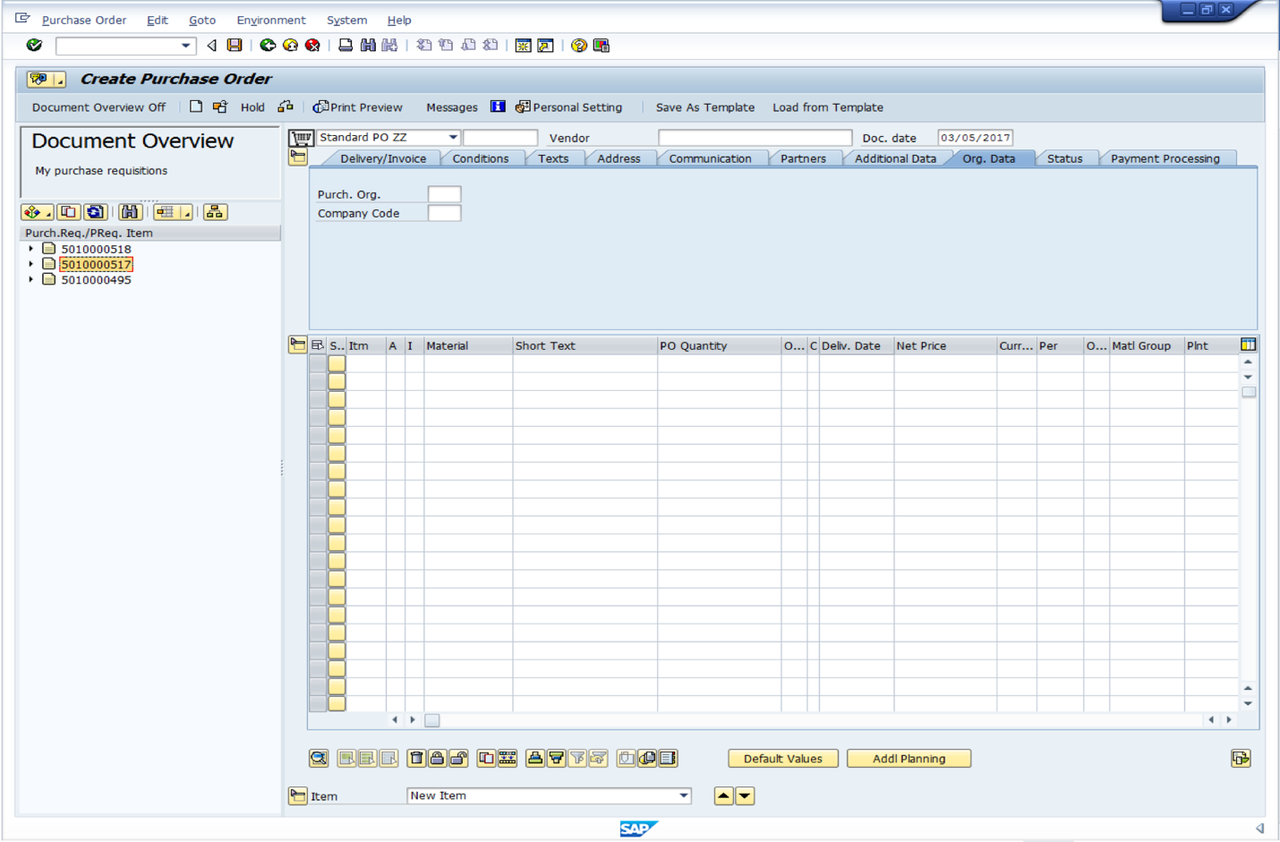Image resolution: width=1280 pixels, height=842 pixels.
Task: Open the New Item dropdown
Action: coord(684,796)
